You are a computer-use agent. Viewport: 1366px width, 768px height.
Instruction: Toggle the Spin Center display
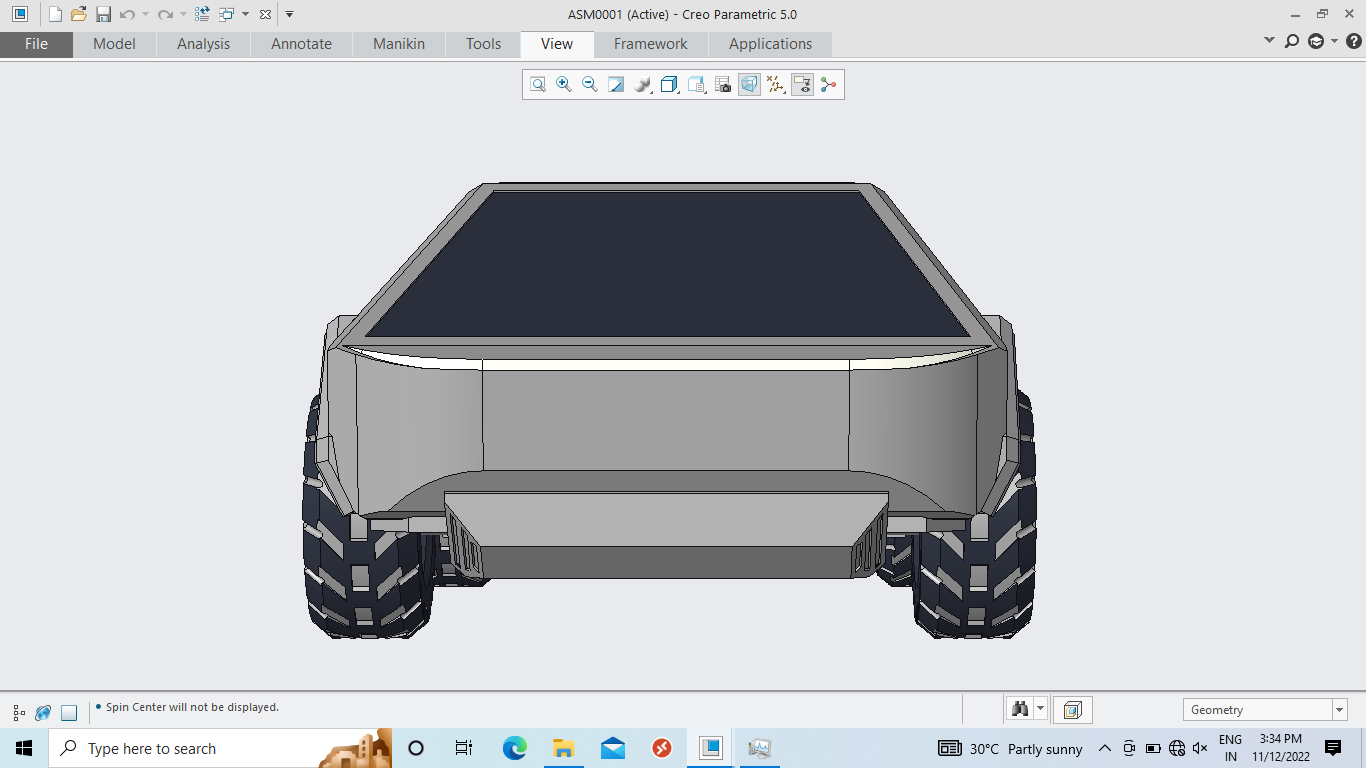828,85
